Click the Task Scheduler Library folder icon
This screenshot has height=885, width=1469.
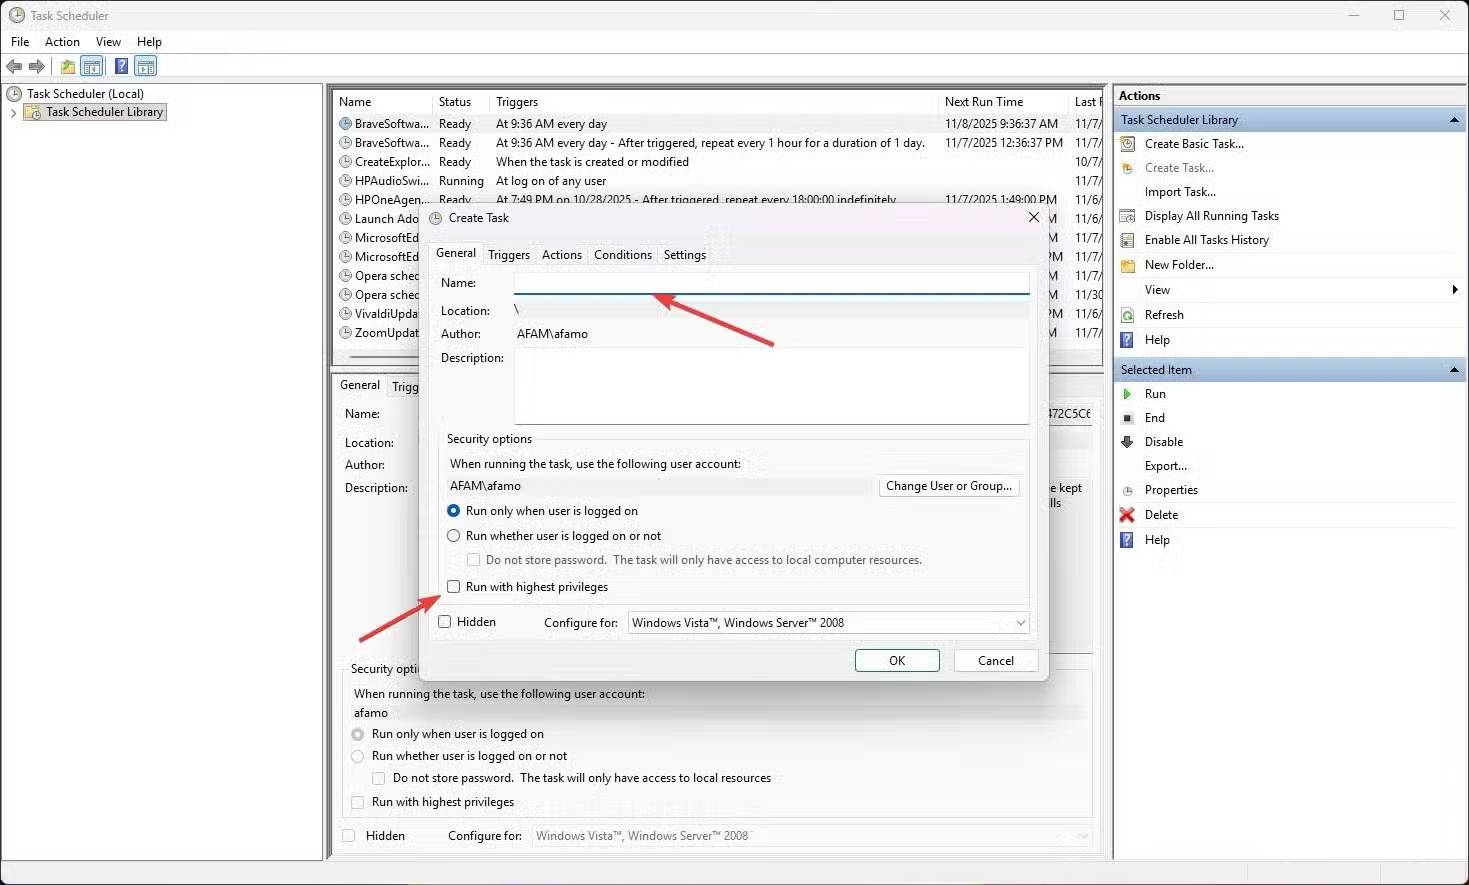point(33,112)
